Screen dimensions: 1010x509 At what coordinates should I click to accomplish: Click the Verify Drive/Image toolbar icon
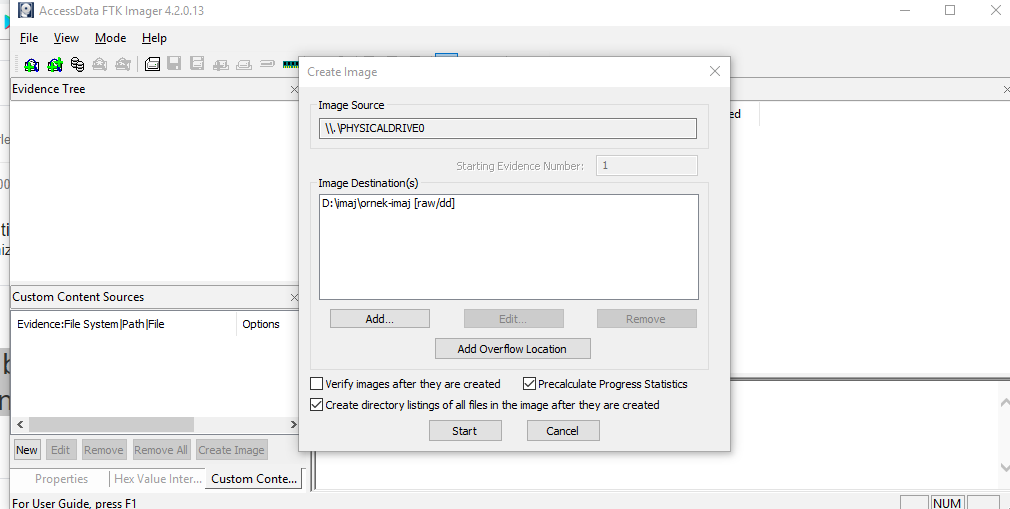point(267,64)
